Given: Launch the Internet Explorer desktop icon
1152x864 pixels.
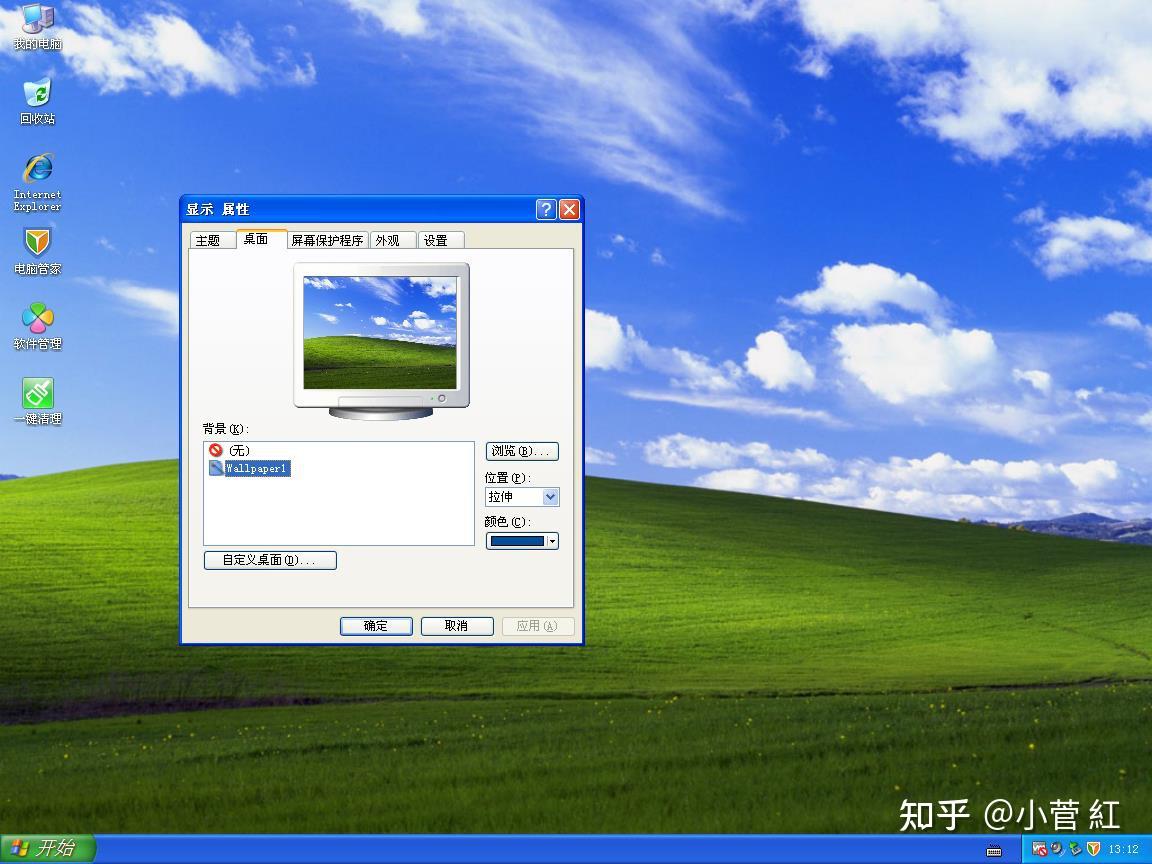Looking at the screenshot, I should [37, 182].
